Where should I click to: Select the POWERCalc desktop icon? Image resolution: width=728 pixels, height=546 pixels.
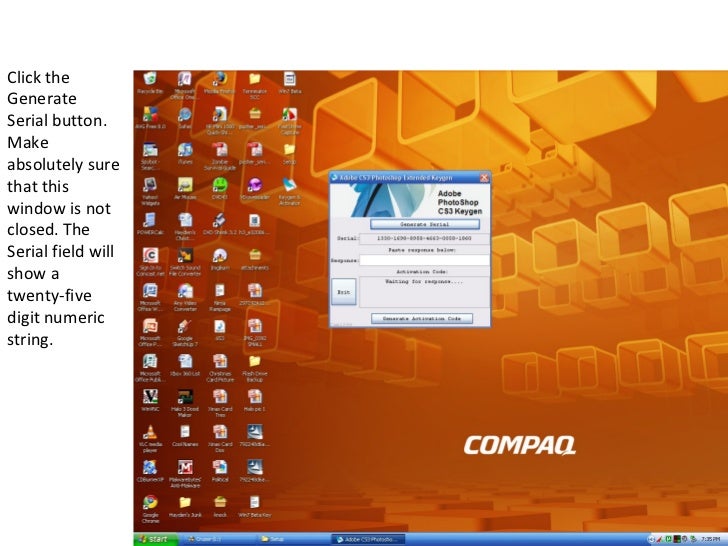tap(150, 224)
